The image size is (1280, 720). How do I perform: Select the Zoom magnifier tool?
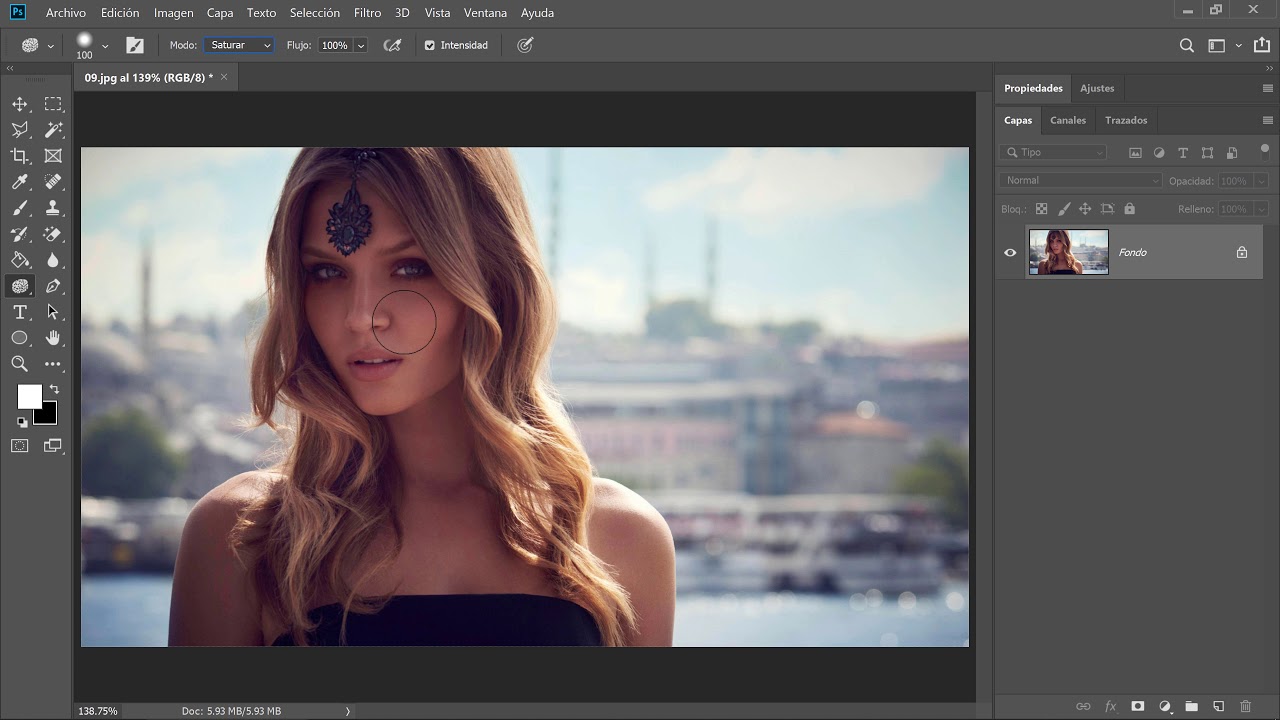[19, 364]
